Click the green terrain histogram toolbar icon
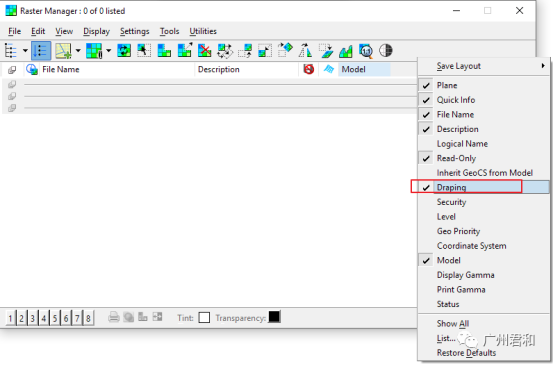This screenshot has width=554, height=365. tap(346, 51)
